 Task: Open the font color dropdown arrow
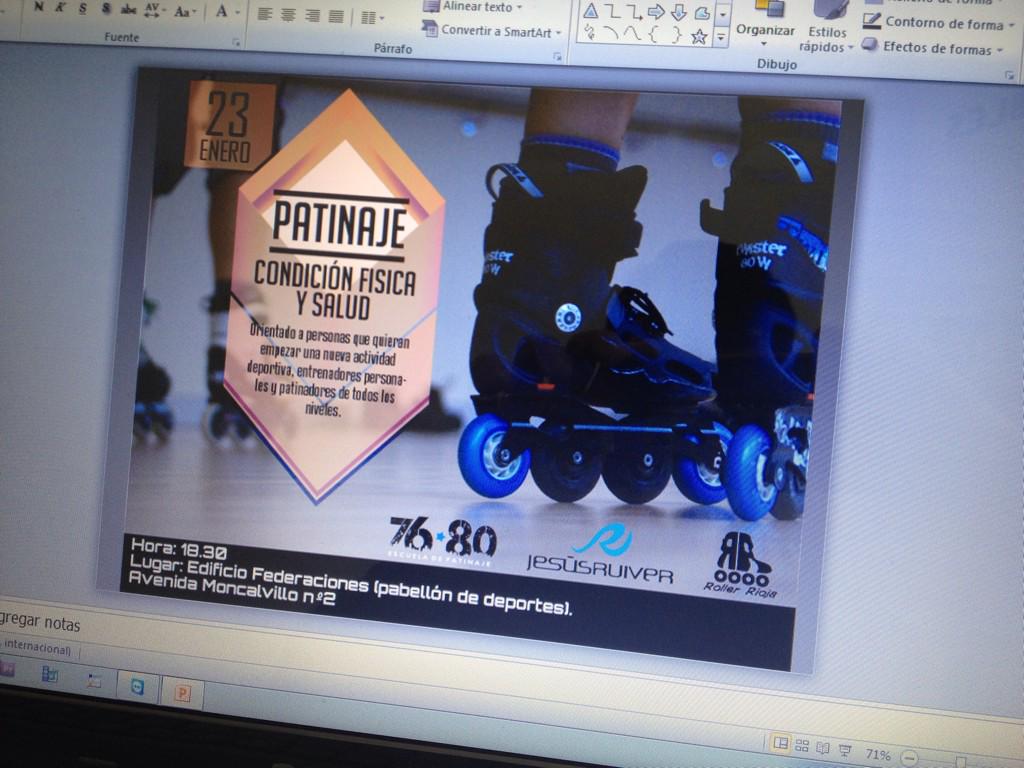coord(238,13)
